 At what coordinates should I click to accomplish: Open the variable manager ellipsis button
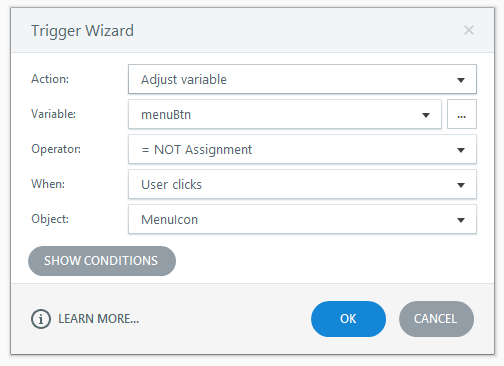coord(462,114)
